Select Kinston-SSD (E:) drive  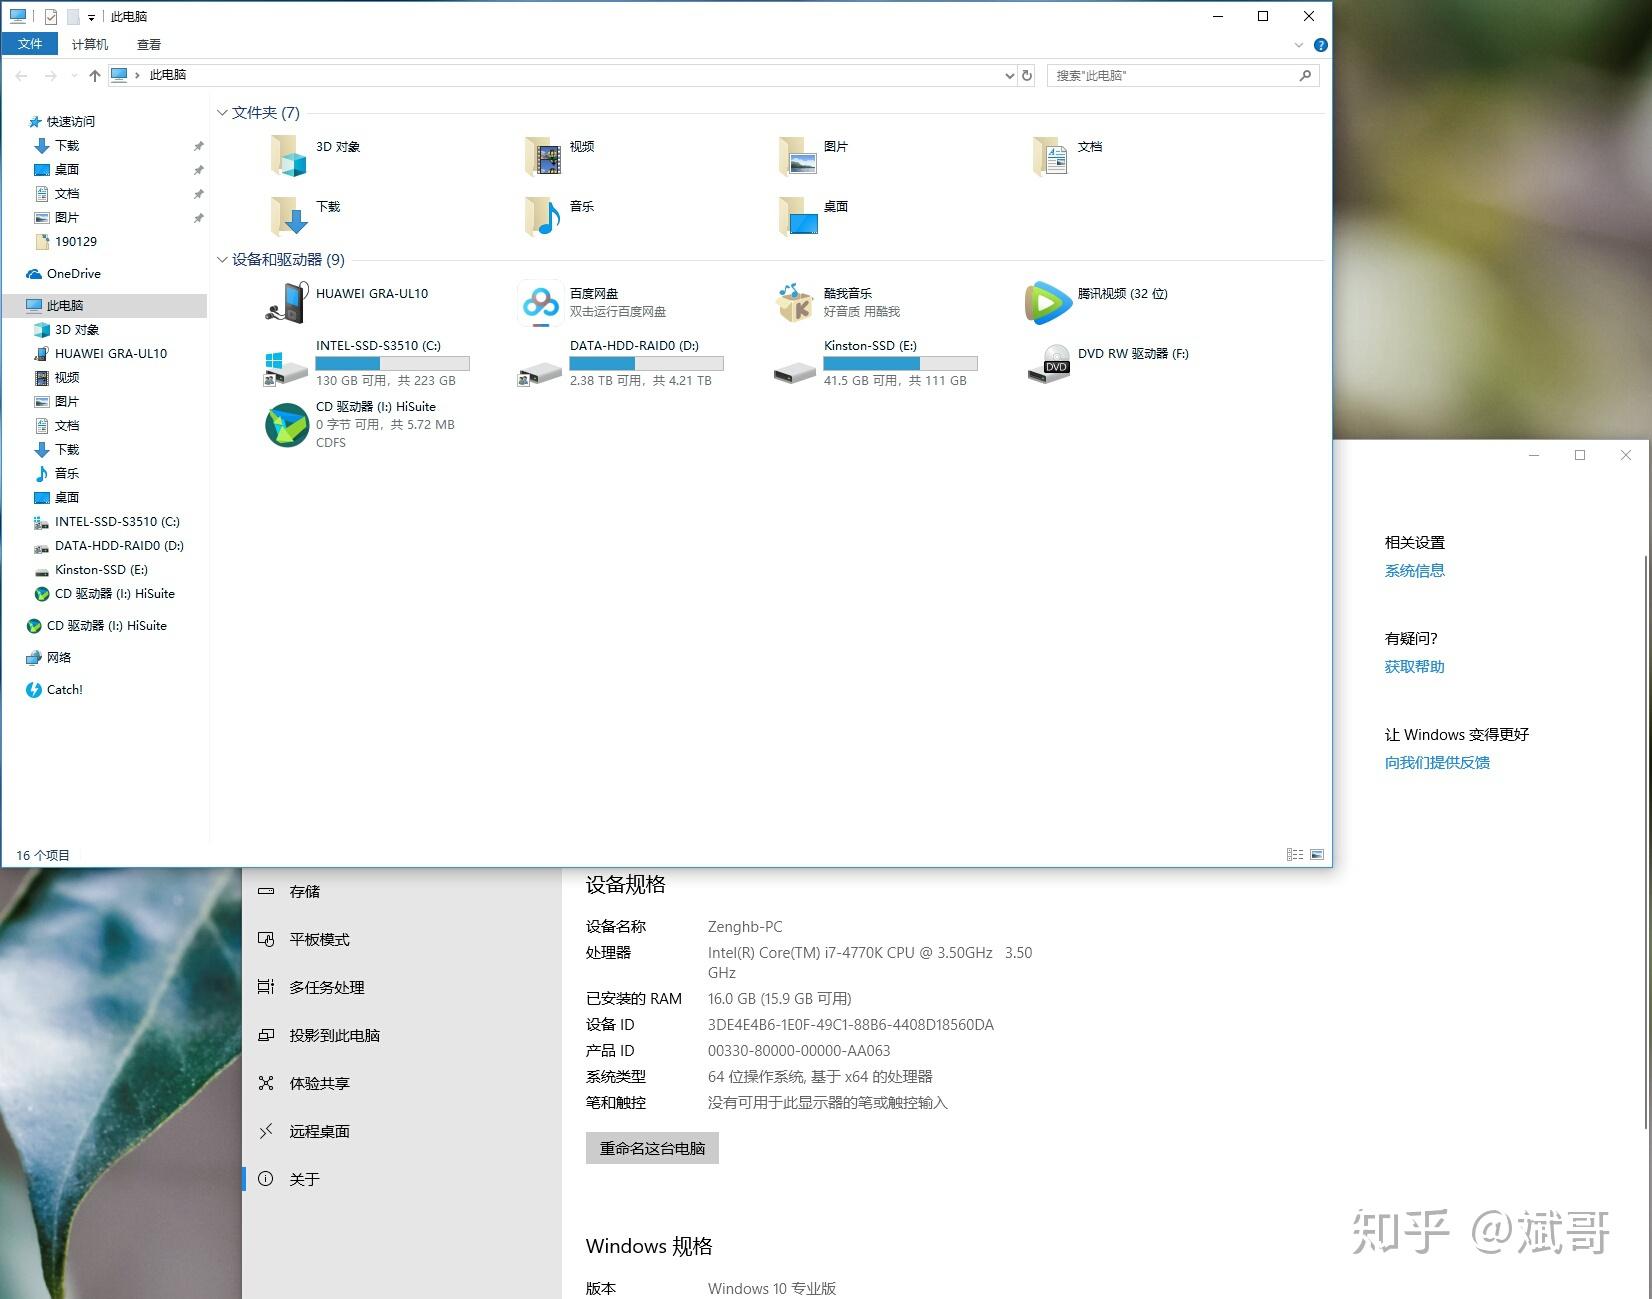[x=874, y=363]
